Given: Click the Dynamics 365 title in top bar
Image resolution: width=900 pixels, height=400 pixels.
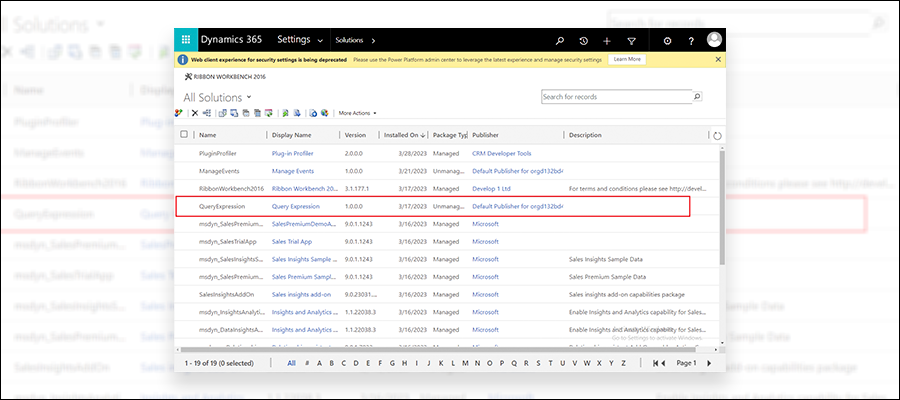Looking at the screenshot, I should 231,40.
